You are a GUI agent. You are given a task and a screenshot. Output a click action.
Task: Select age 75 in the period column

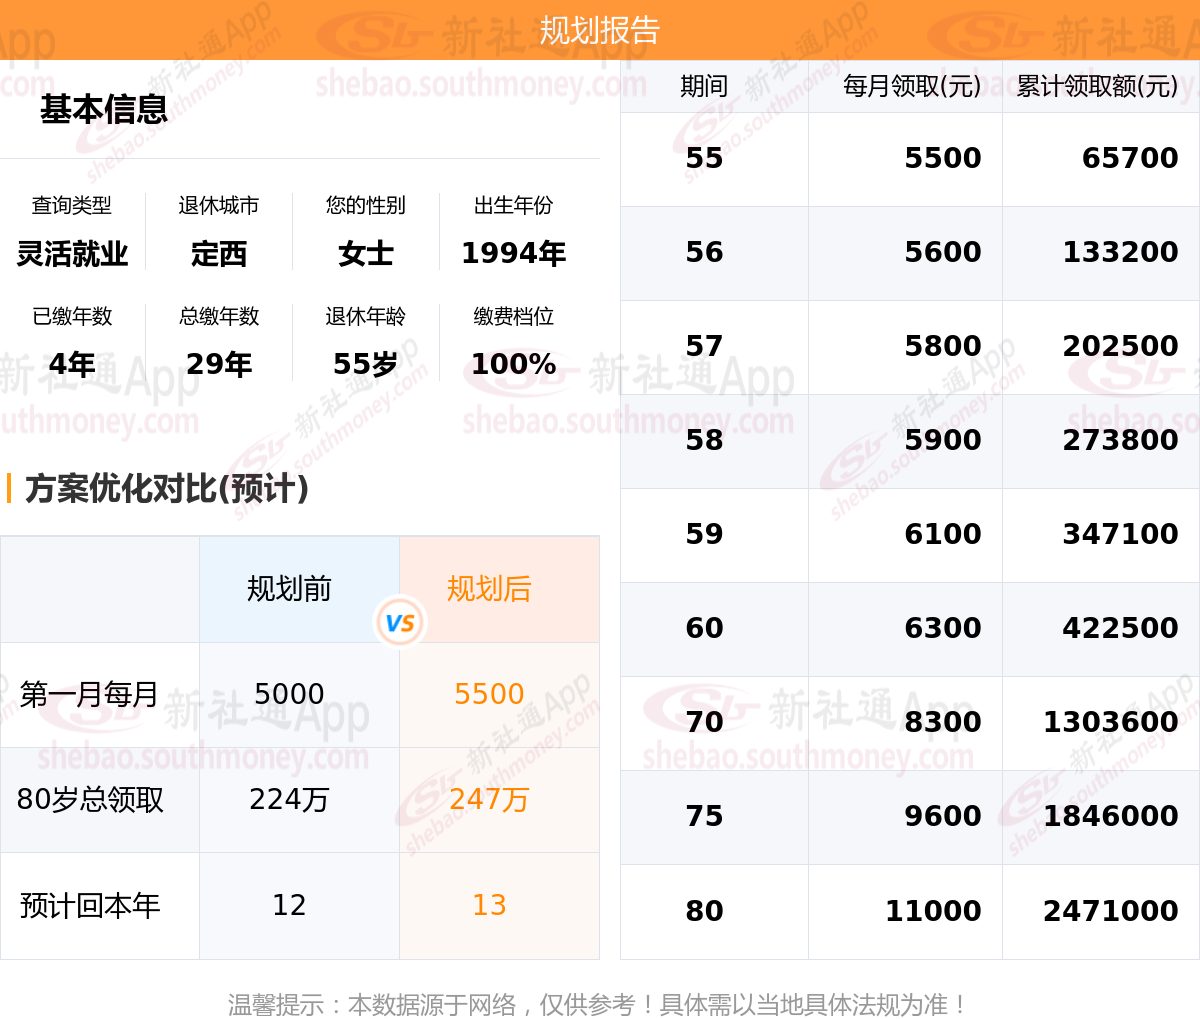point(704,816)
